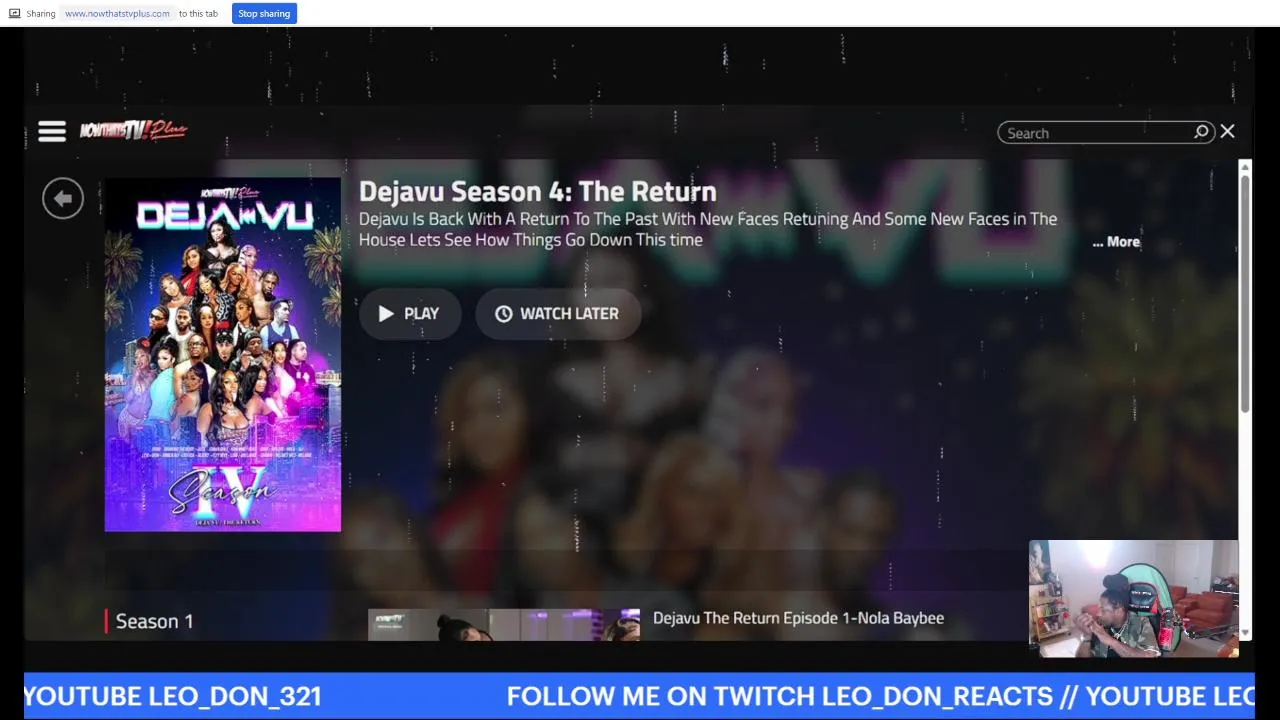1280x720 pixels.
Task: Open Dejavu The Return Episode 1-Nola Baybee title
Action: pyautogui.click(x=798, y=618)
